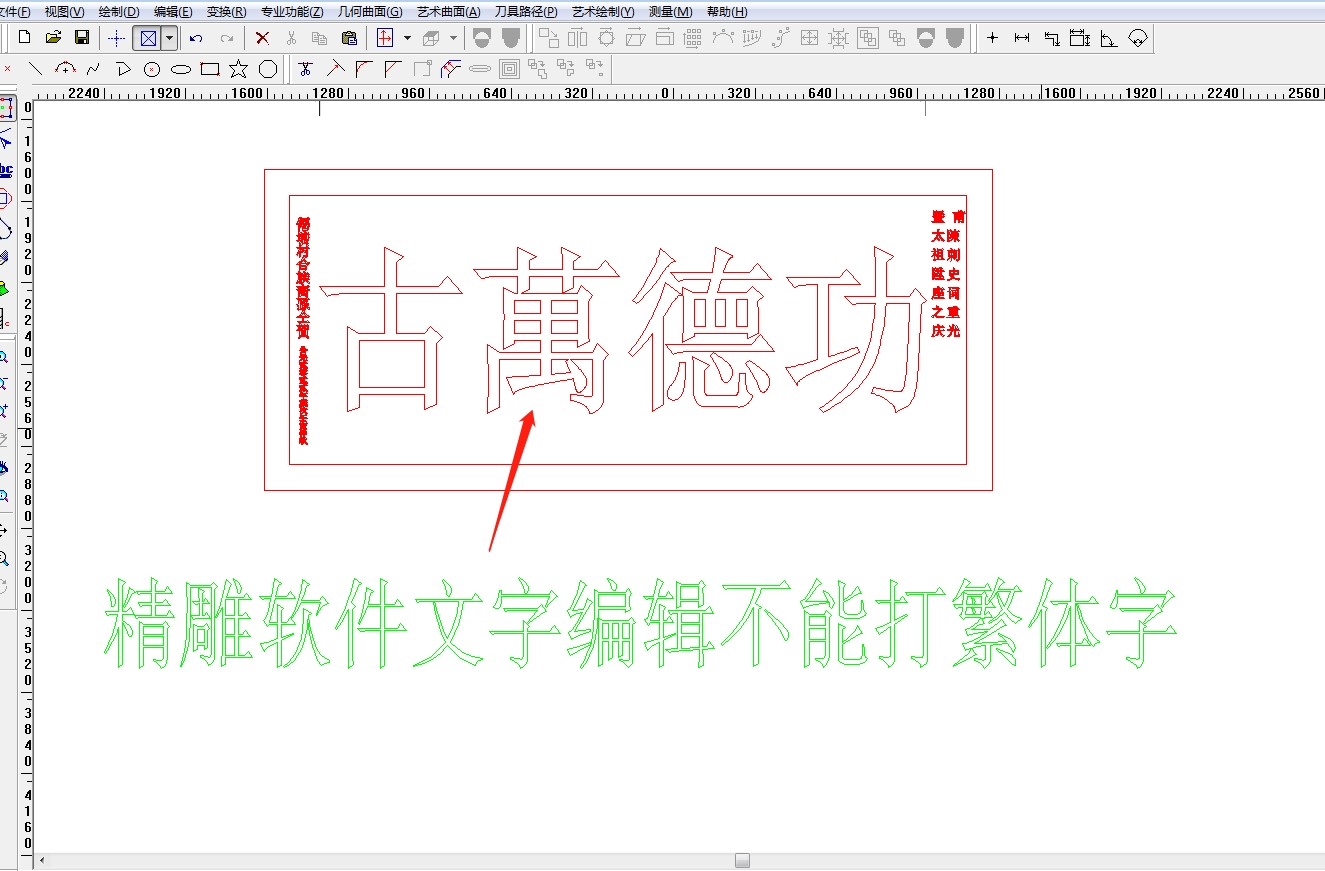Open the 帮助(H) menu
This screenshot has width=1325, height=871.
coord(727,12)
